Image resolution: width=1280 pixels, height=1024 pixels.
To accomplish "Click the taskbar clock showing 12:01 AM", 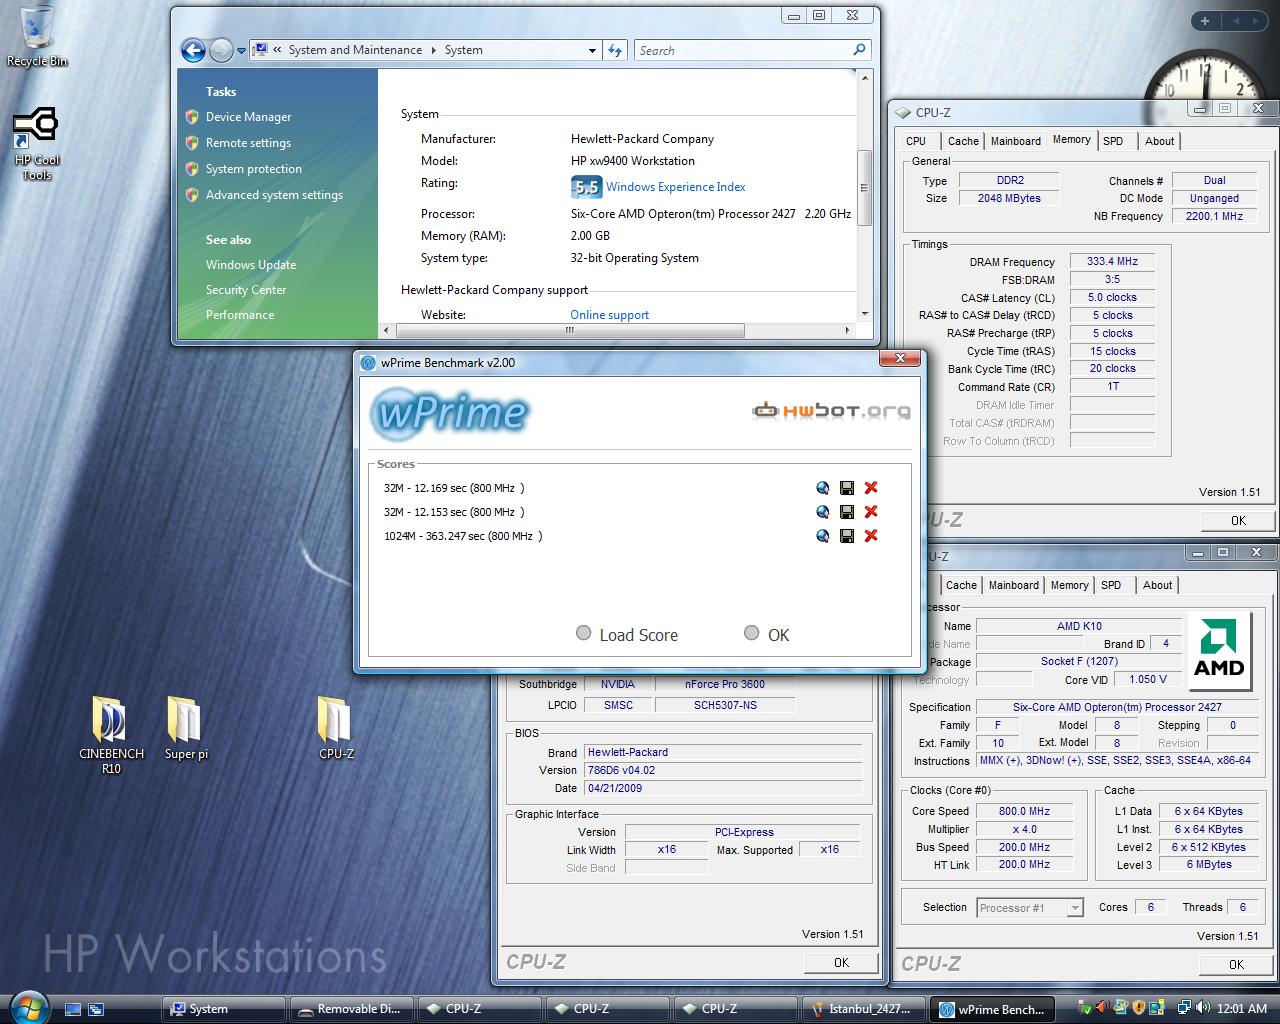I will click(x=1242, y=1009).
